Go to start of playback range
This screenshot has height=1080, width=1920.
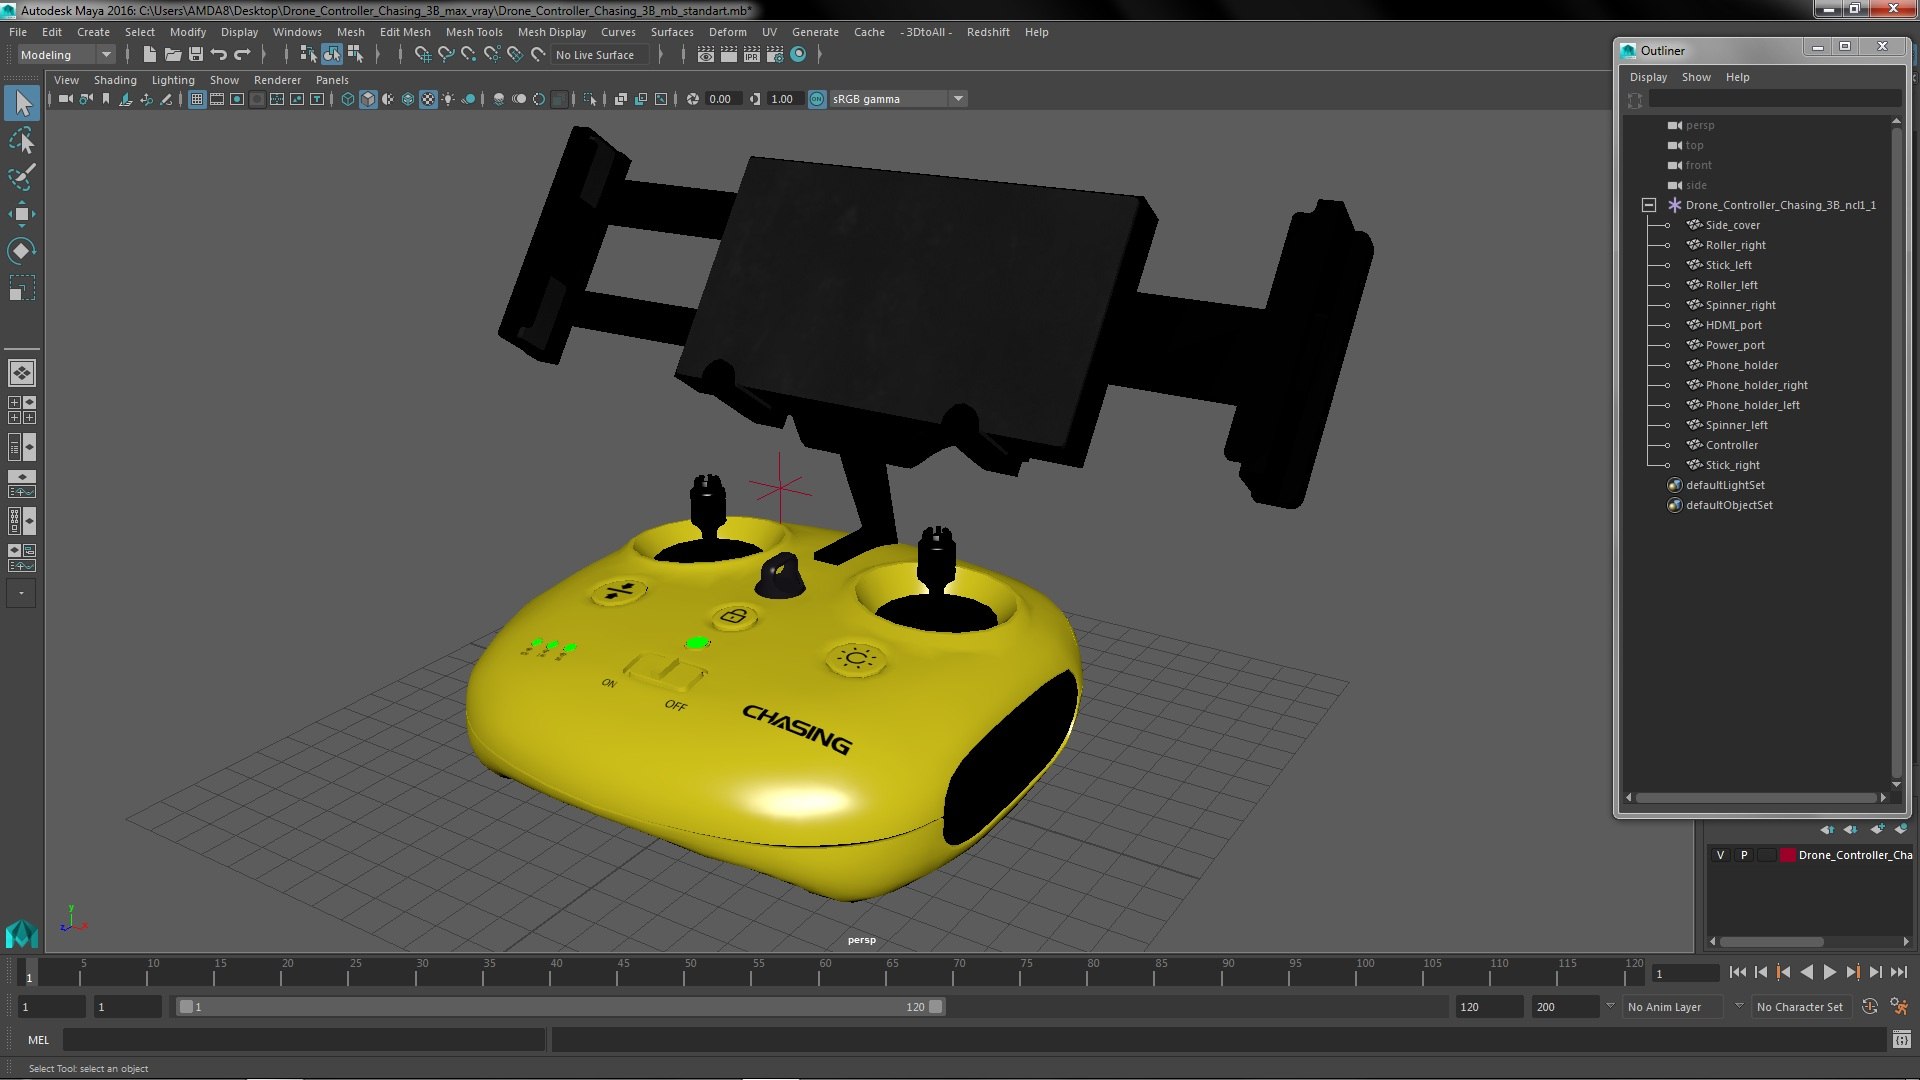point(1737,972)
